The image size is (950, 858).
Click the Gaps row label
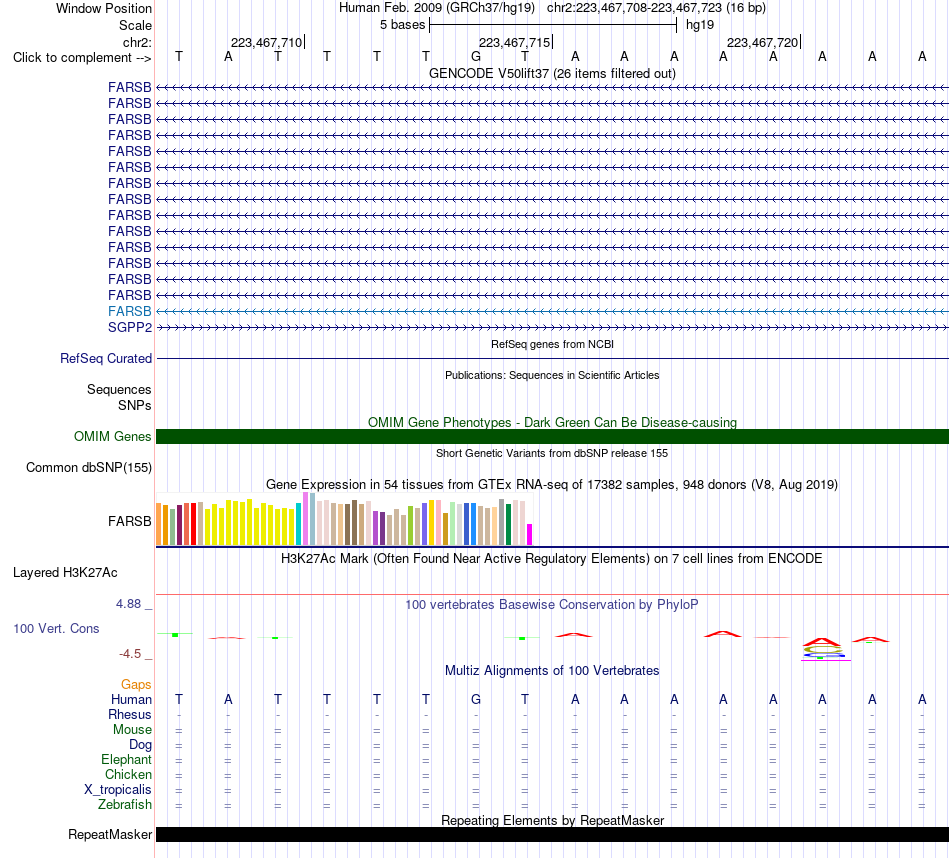coord(136,684)
